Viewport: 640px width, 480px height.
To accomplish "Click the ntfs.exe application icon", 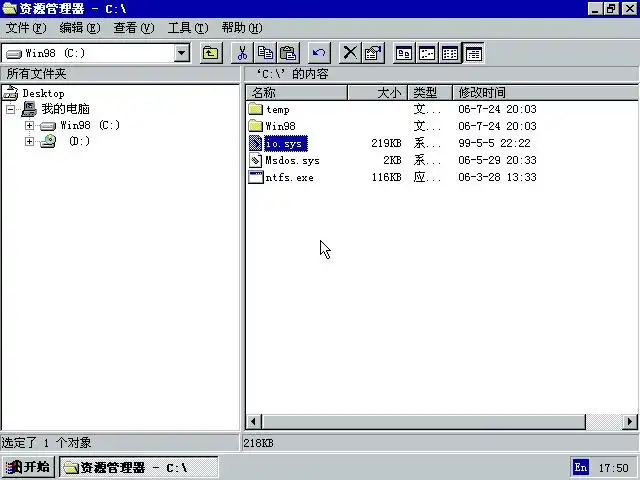I will [256, 177].
